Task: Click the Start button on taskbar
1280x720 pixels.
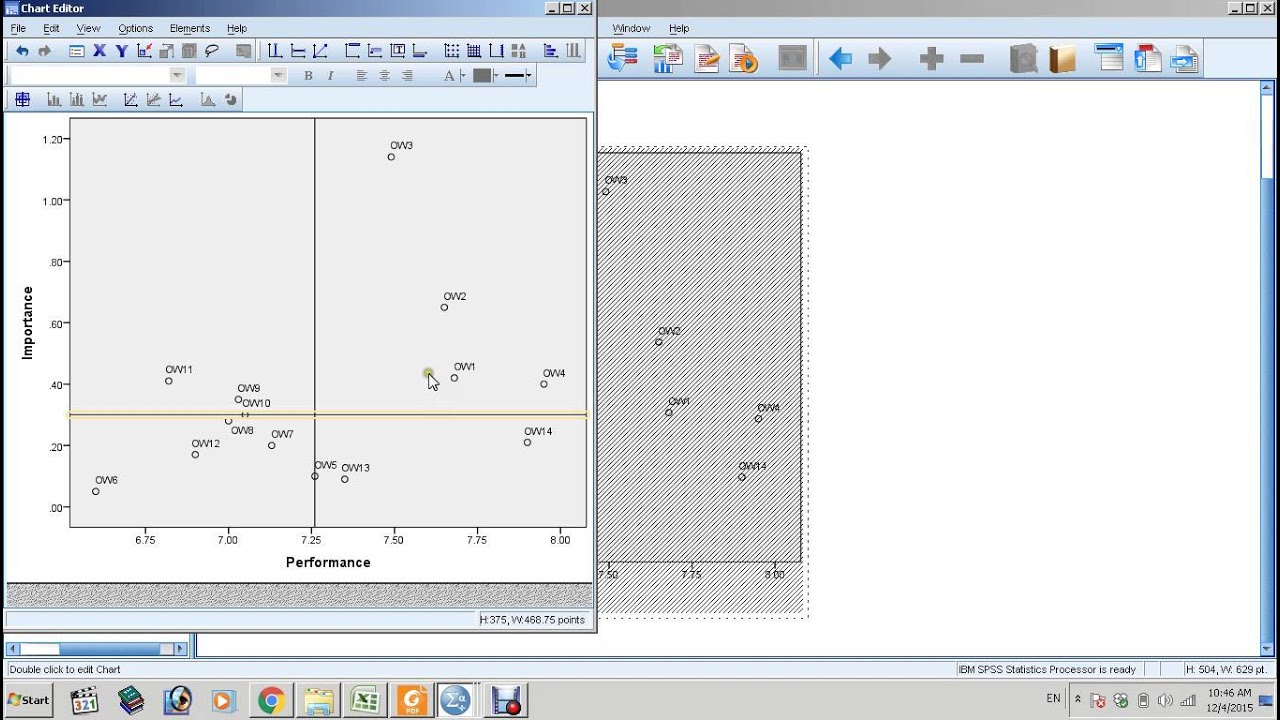Action: click(x=28, y=700)
